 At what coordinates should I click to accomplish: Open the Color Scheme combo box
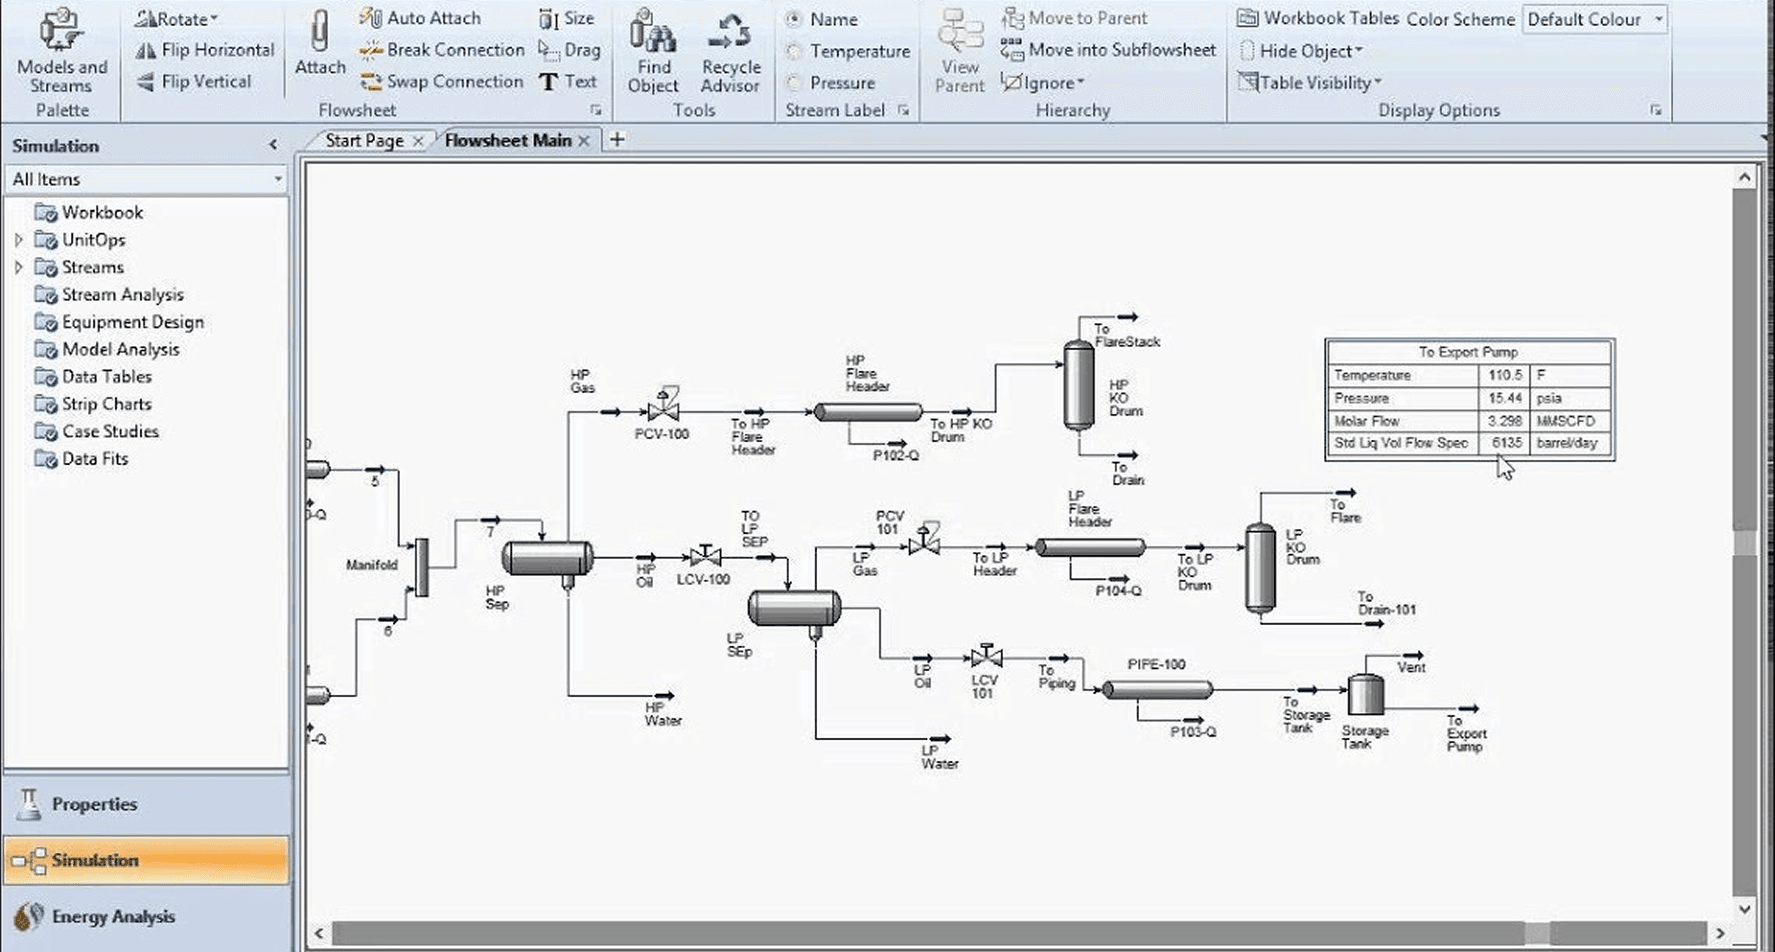(x=1595, y=19)
